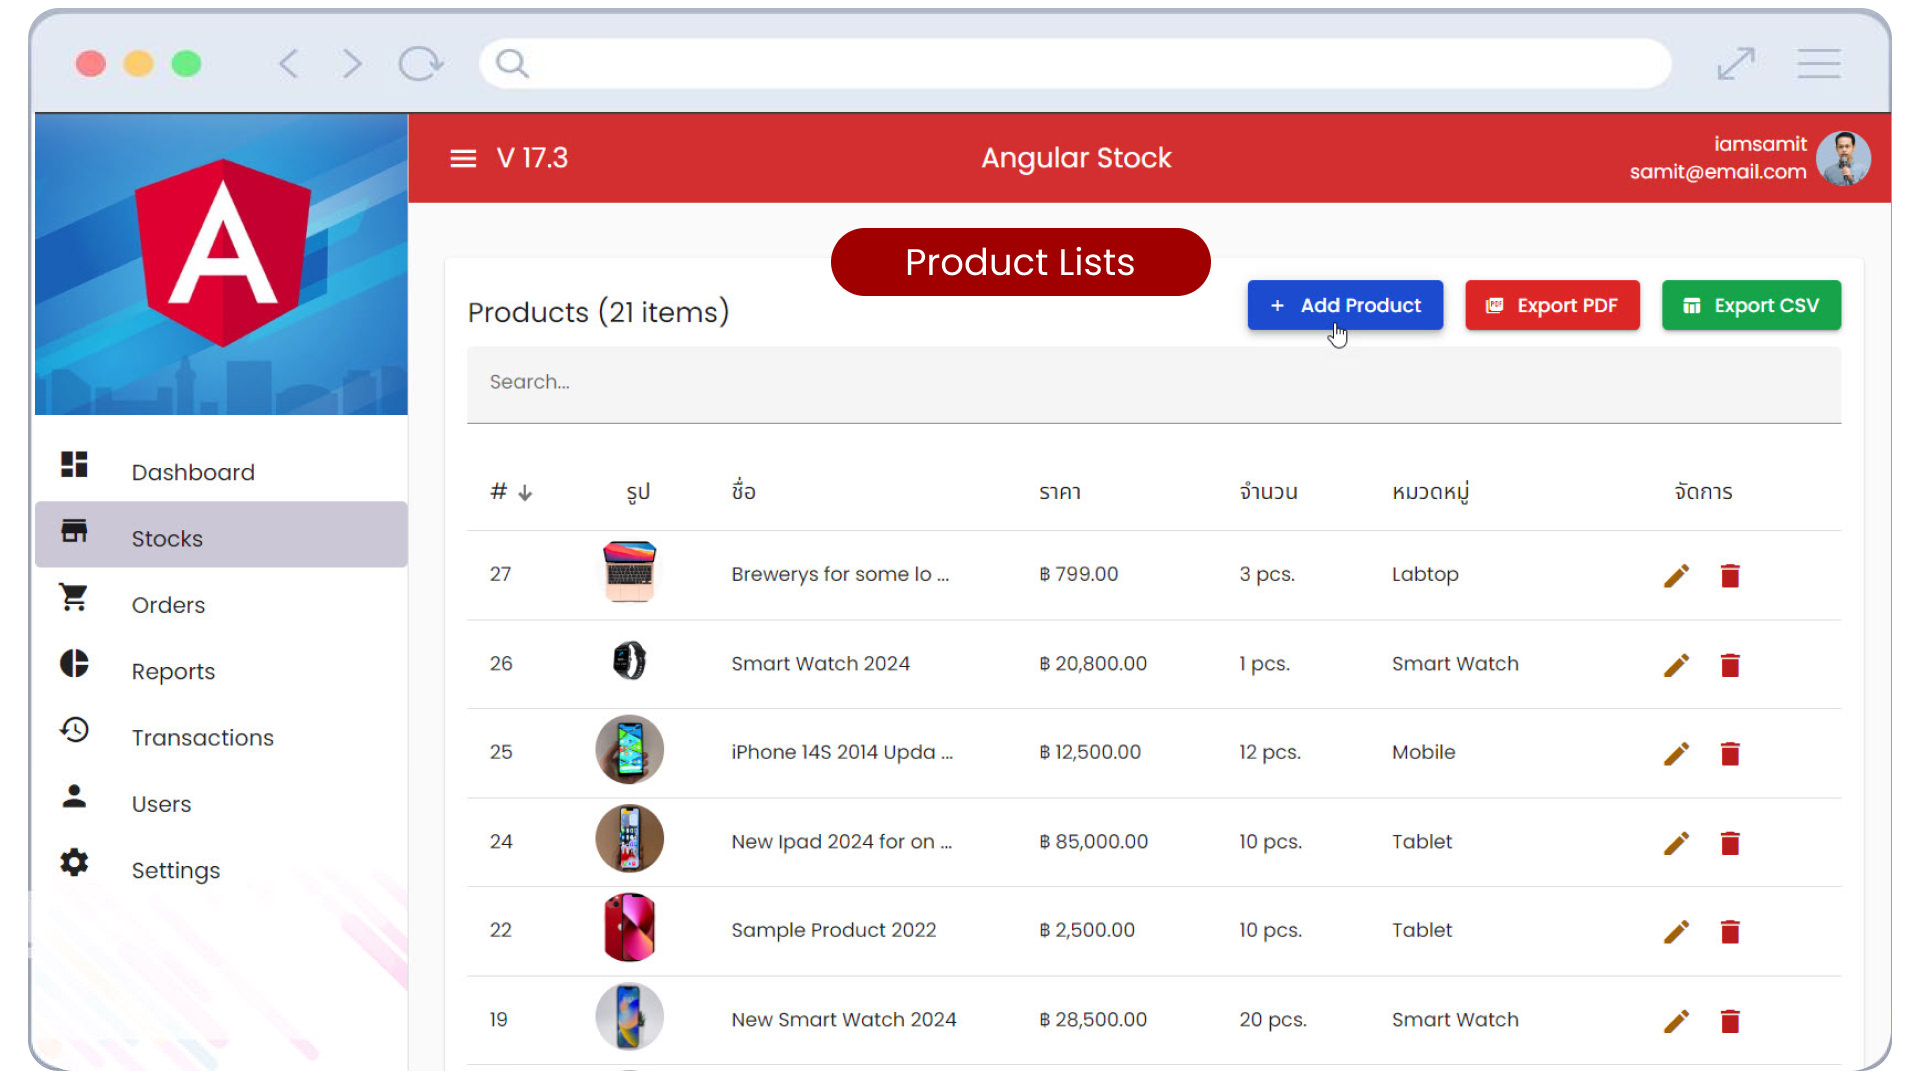Open the hamburger menu beside V 17.3

click(463, 158)
